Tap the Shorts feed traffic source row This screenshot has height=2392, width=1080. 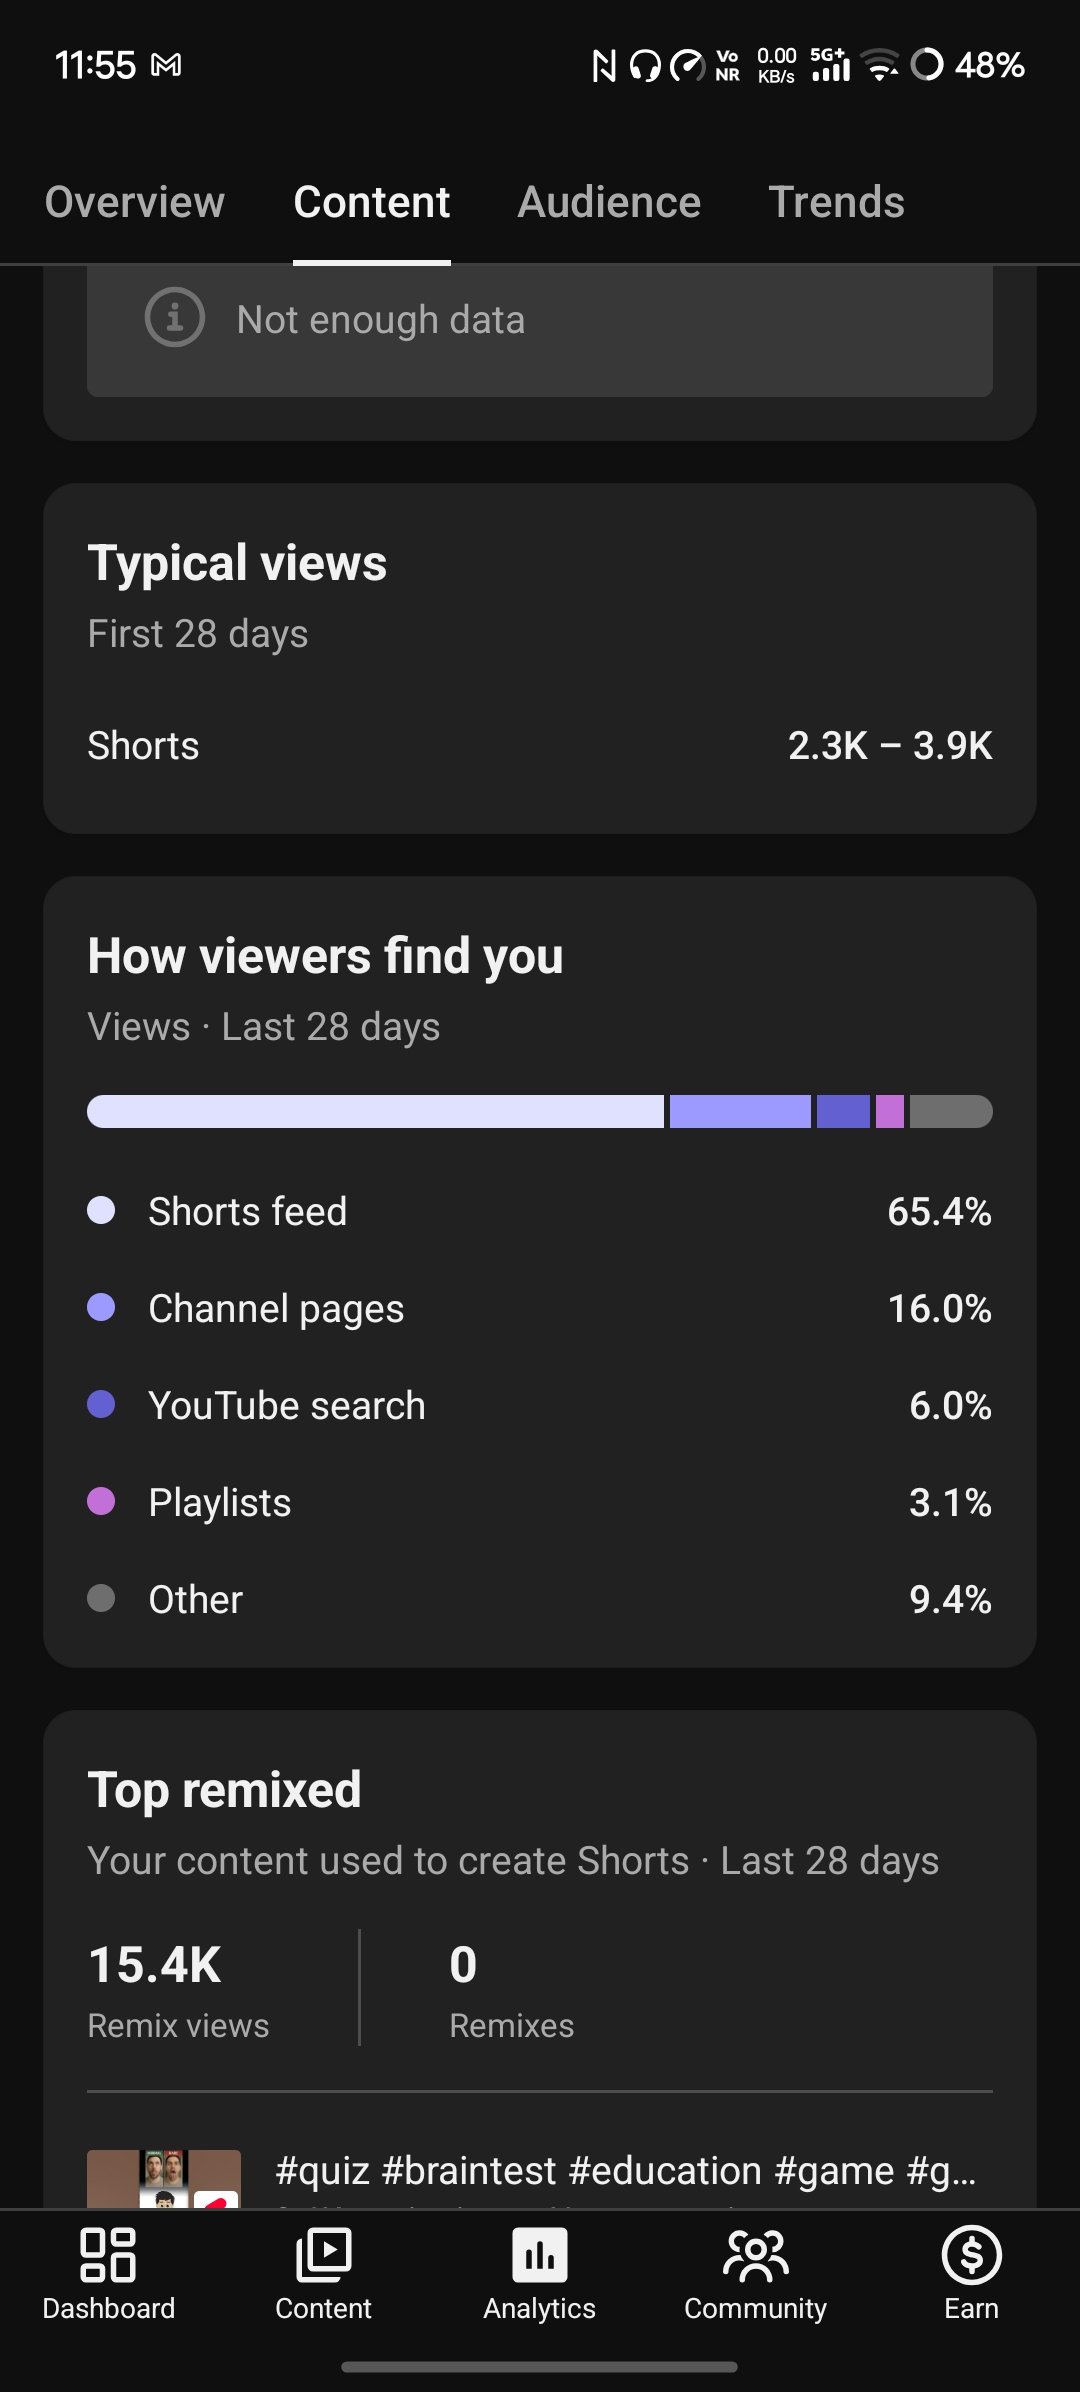(x=540, y=1211)
